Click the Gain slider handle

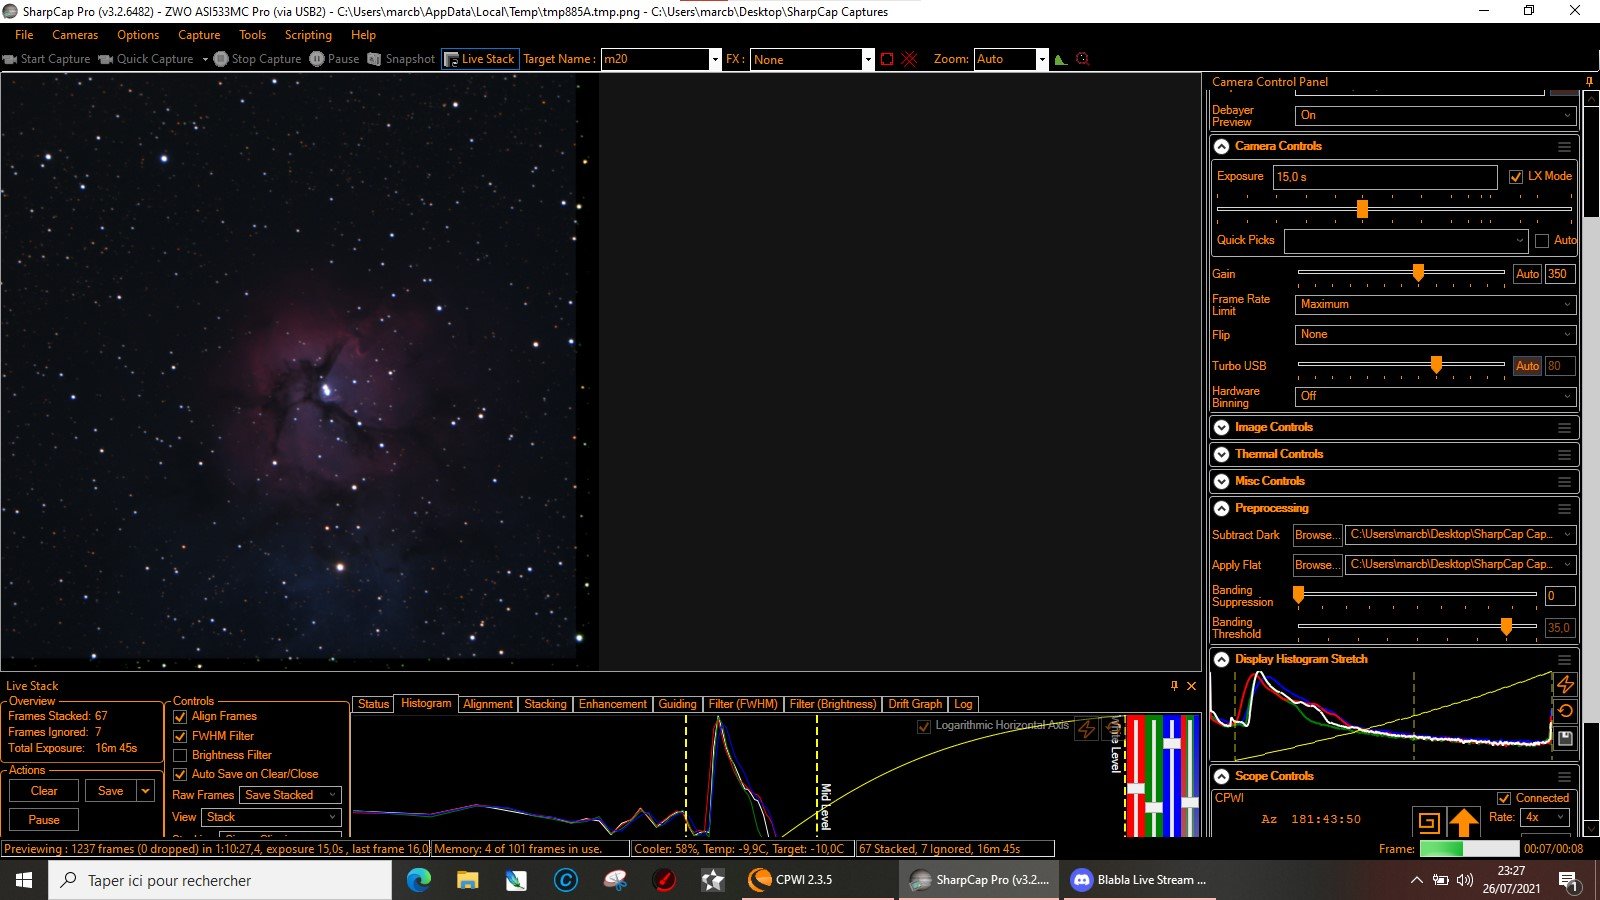1418,272
